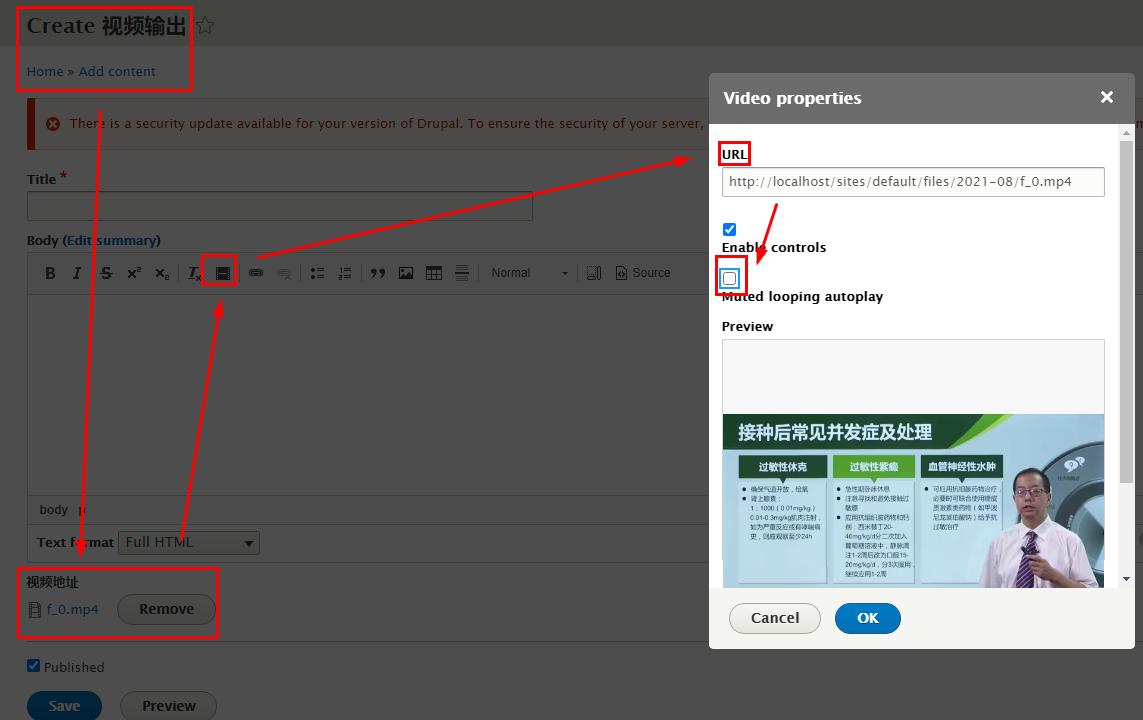Viewport: 1143px width, 720px height.
Task: Open the Add content breadcrumb link
Action: [x=117, y=71]
